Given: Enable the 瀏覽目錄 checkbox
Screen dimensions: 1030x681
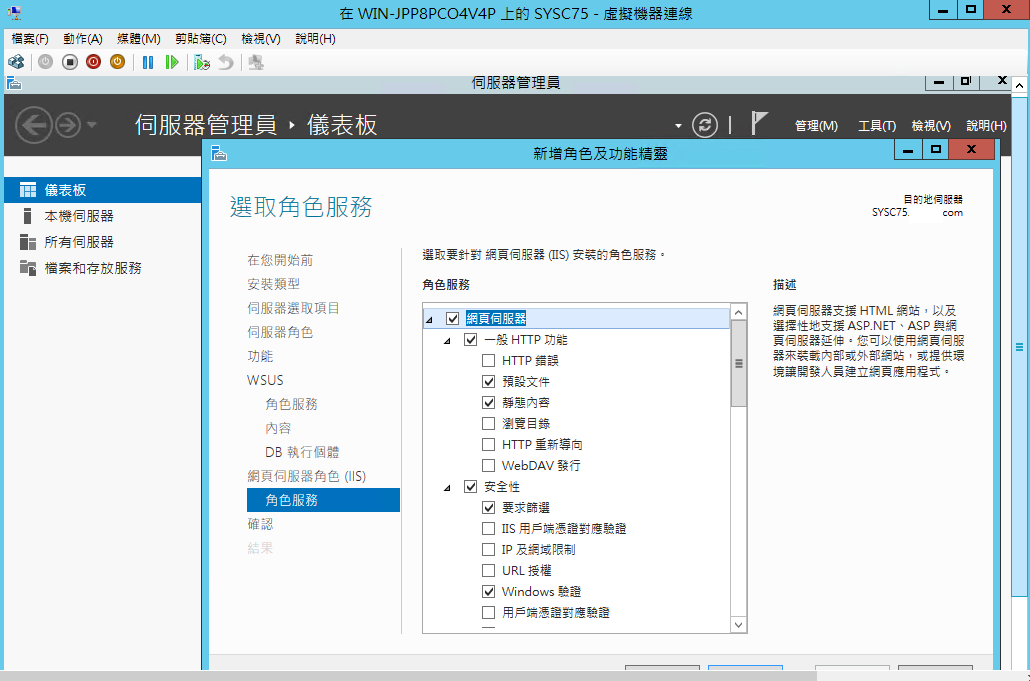Looking at the screenshot, I should (488, 424).
